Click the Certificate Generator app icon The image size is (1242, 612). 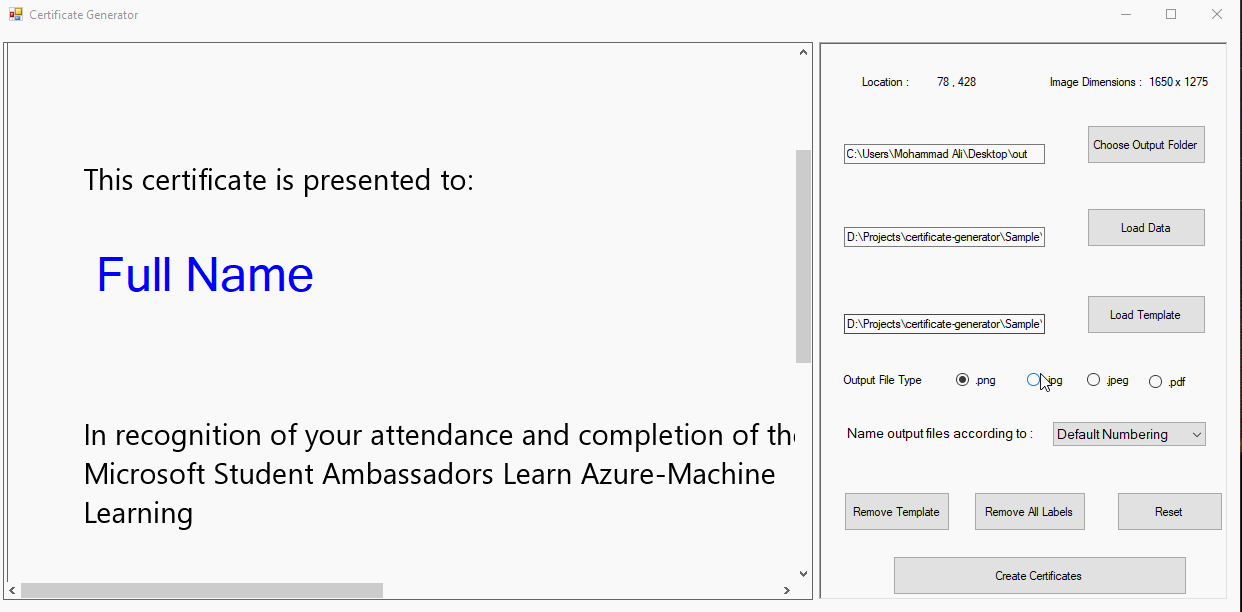[16, 15]
